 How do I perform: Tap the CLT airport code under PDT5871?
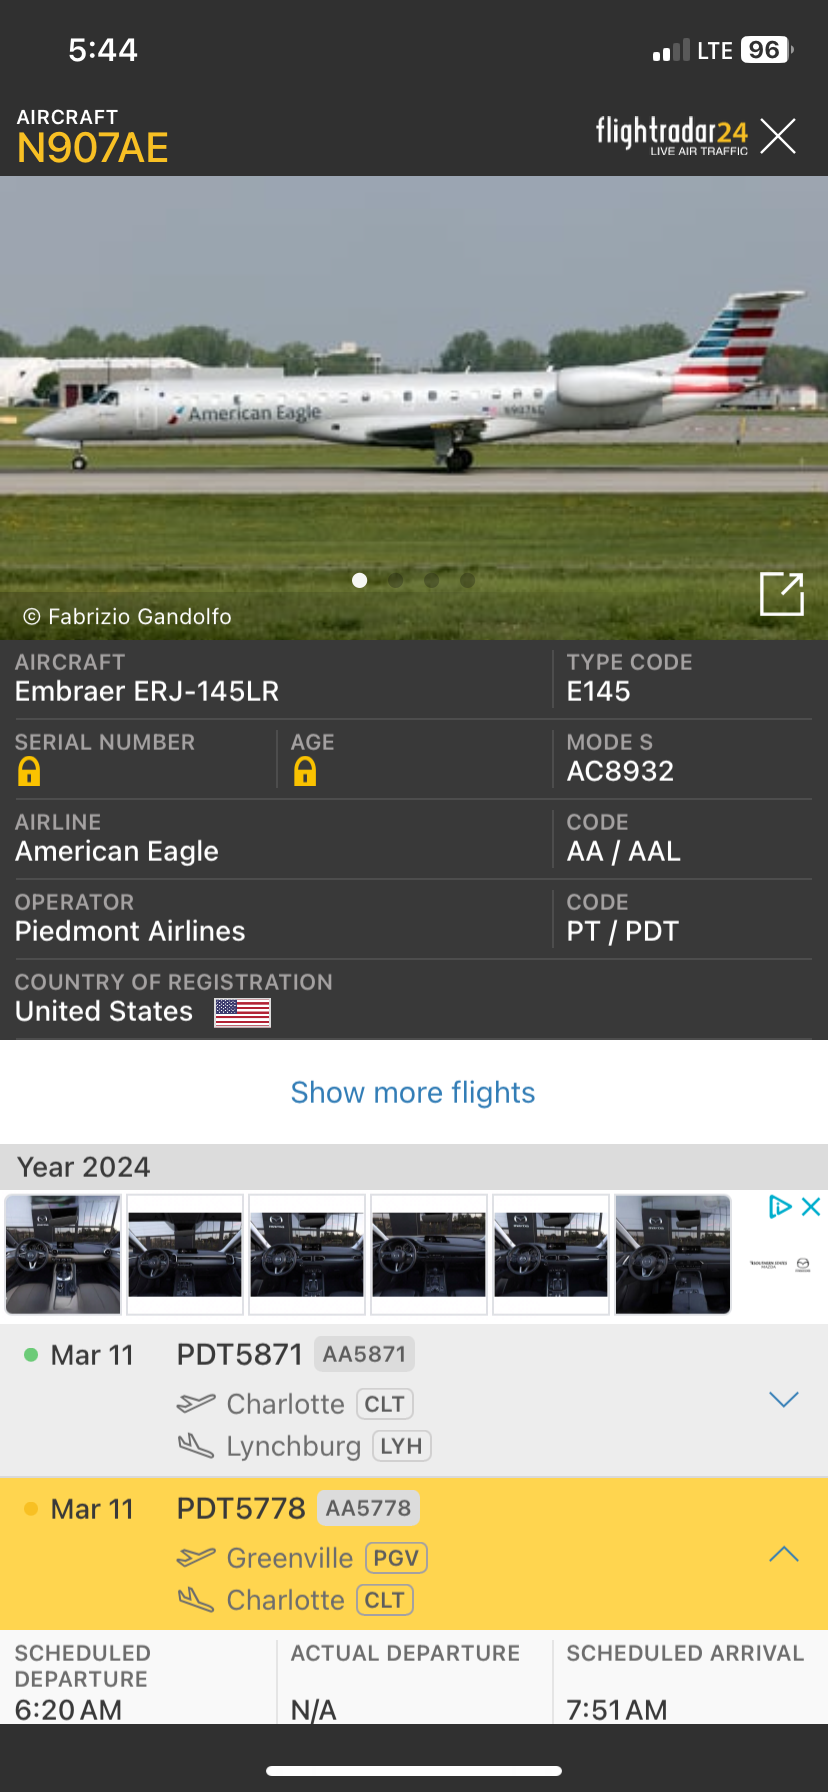click(x=384, y=1404)
